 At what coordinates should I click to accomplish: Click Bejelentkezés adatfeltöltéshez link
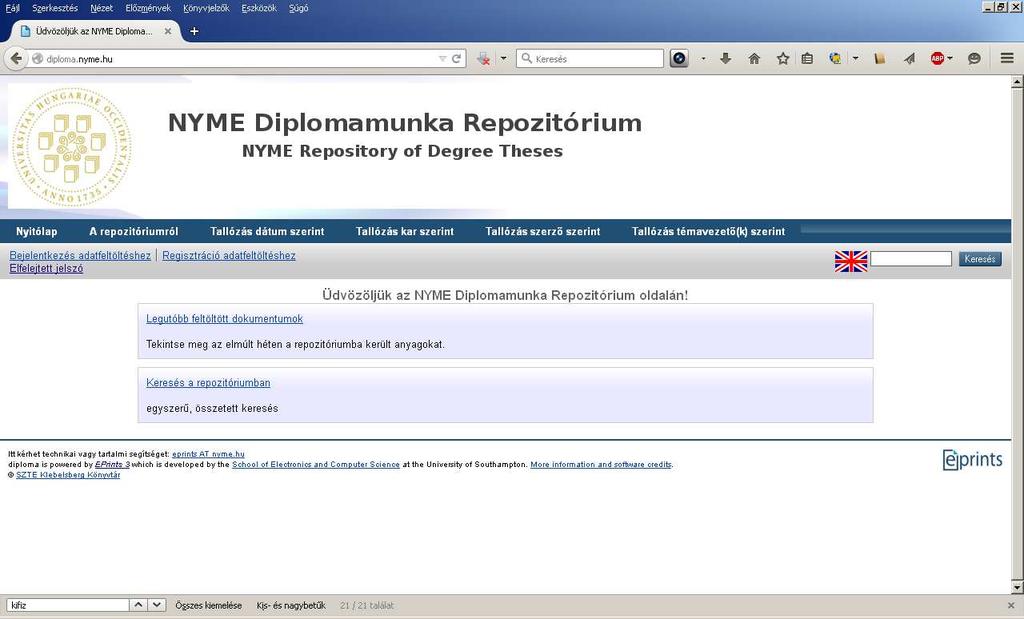click(80, 255)
